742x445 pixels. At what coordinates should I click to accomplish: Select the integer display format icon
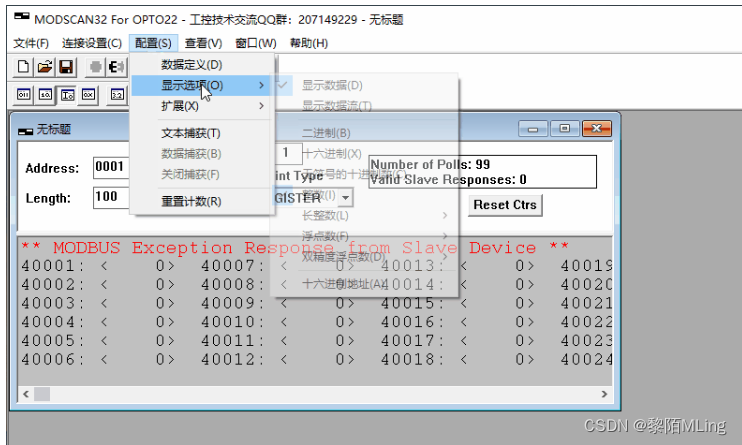click(x=67, y=95)
